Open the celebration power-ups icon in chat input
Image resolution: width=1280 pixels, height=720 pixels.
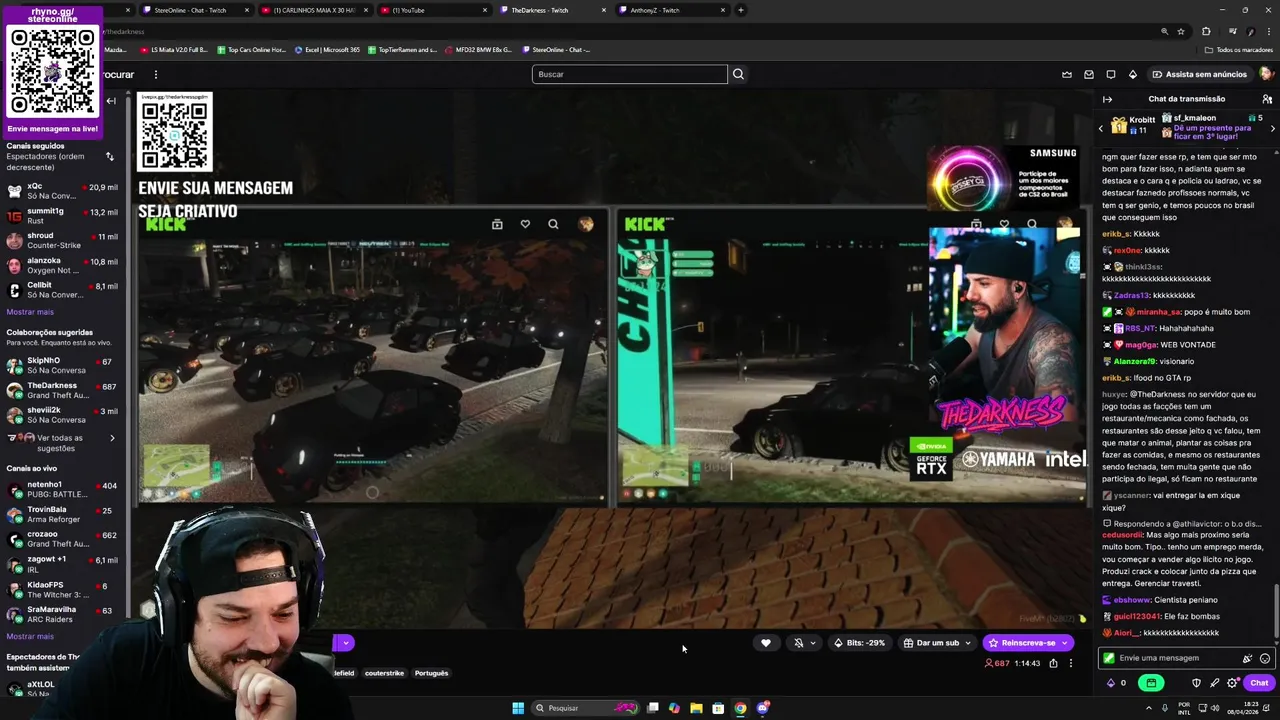pos(1247,658)
